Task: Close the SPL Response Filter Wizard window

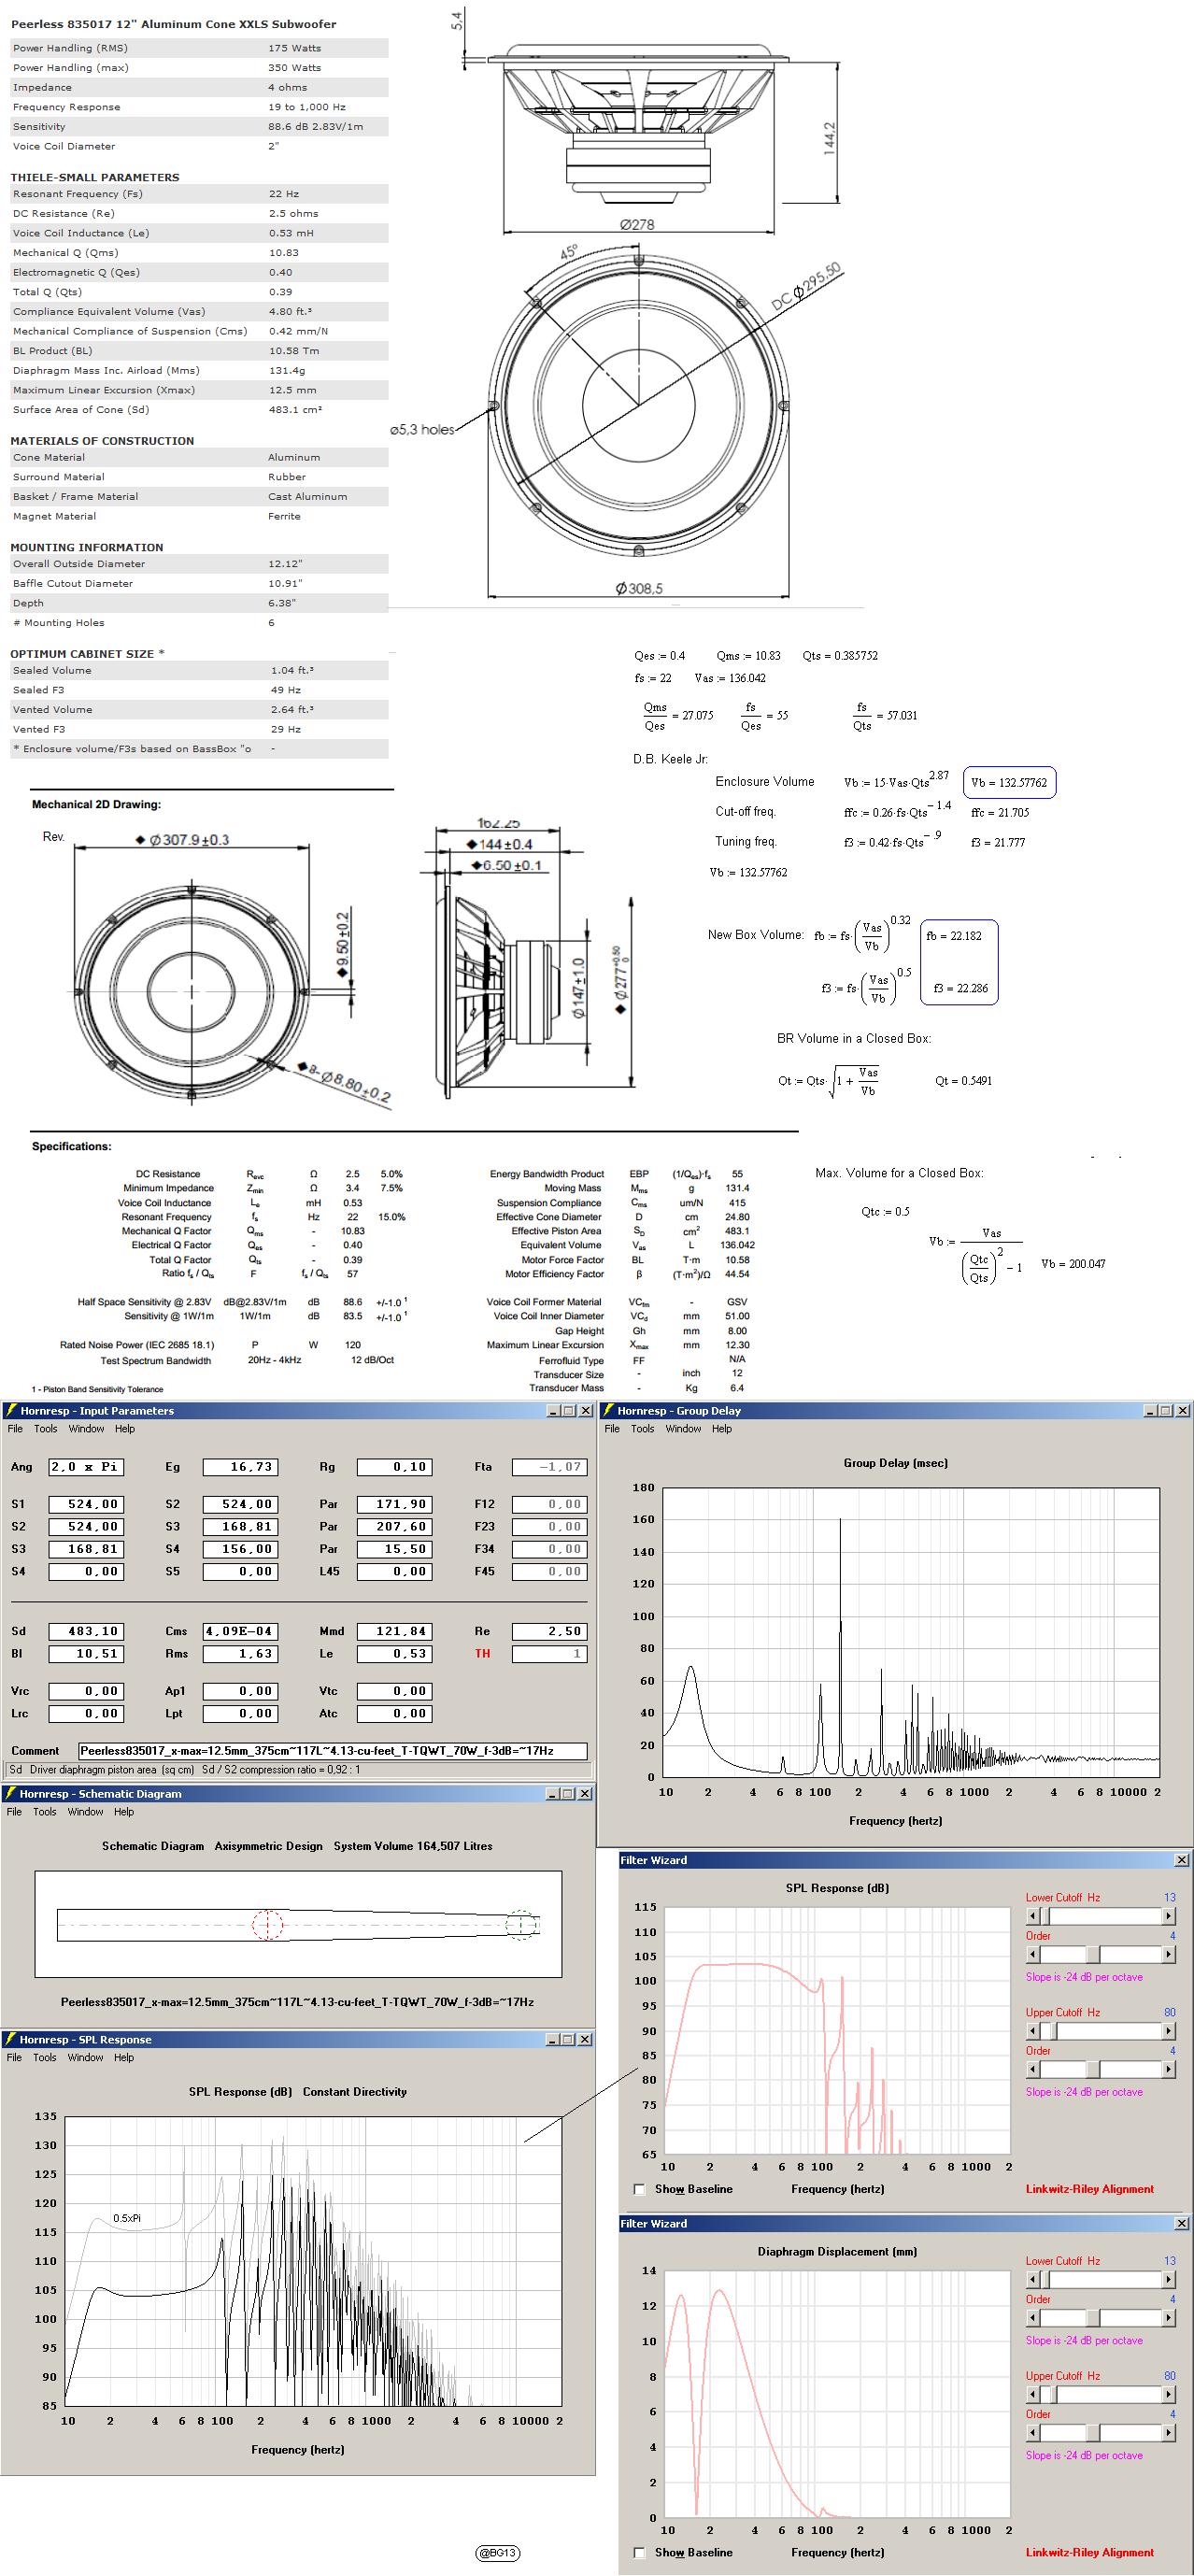Action: coord(1181,1860)
